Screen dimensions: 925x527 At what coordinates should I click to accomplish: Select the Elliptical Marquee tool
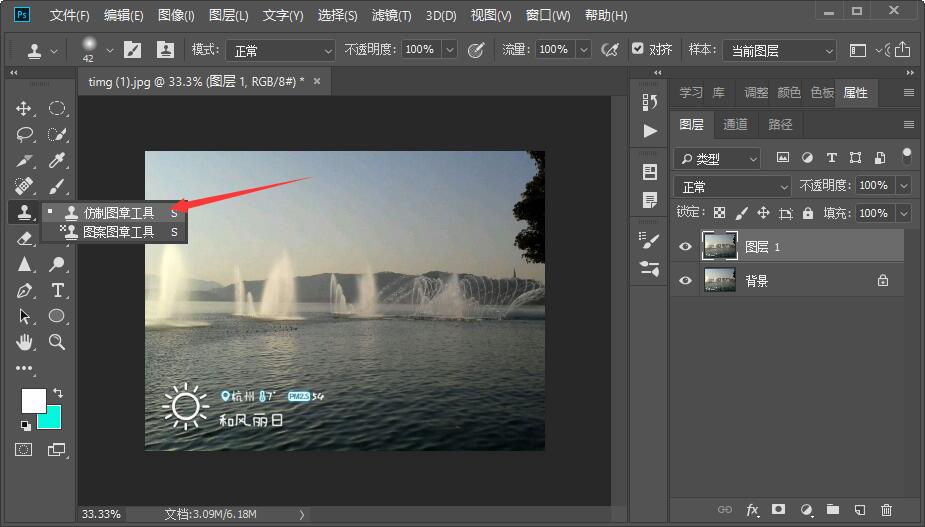point(57,108)
